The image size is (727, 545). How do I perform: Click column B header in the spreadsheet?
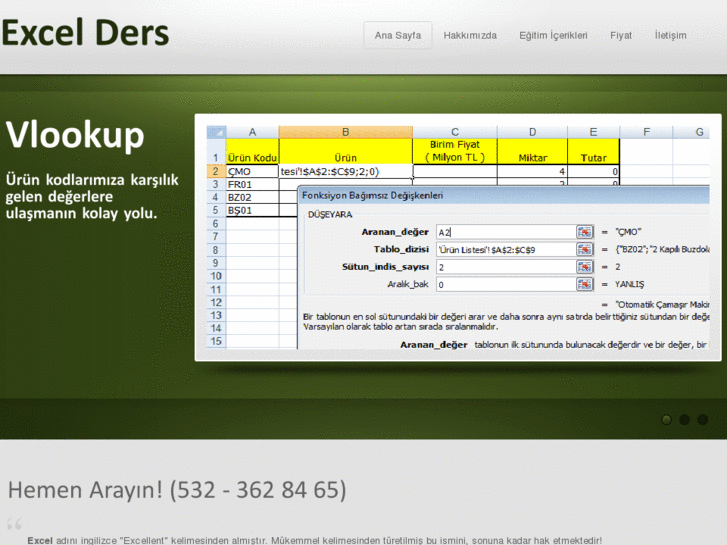346,132
